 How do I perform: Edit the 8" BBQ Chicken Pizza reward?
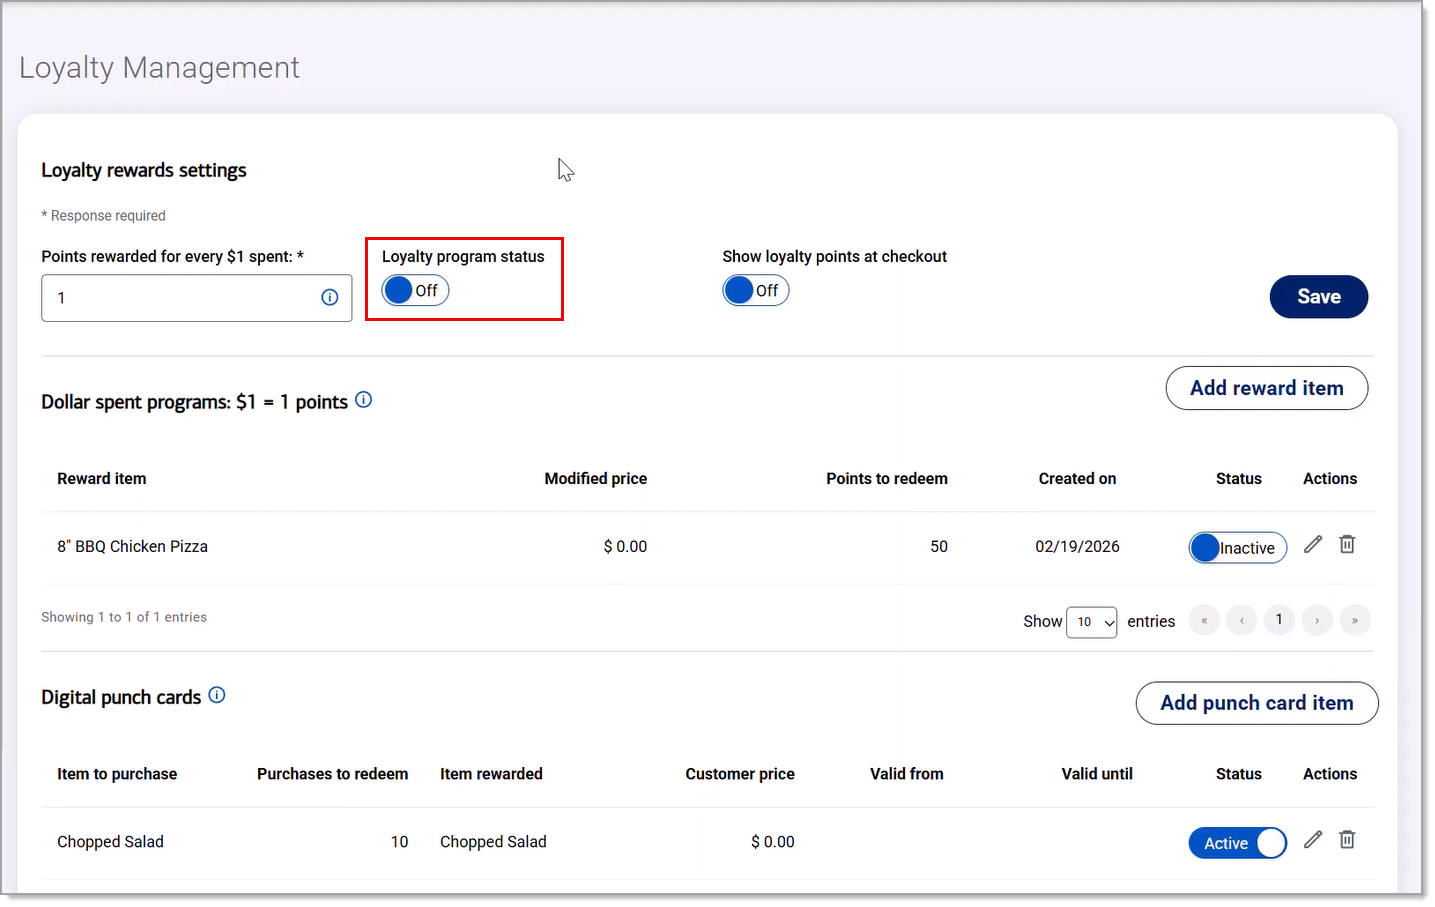click(1313, 544)
